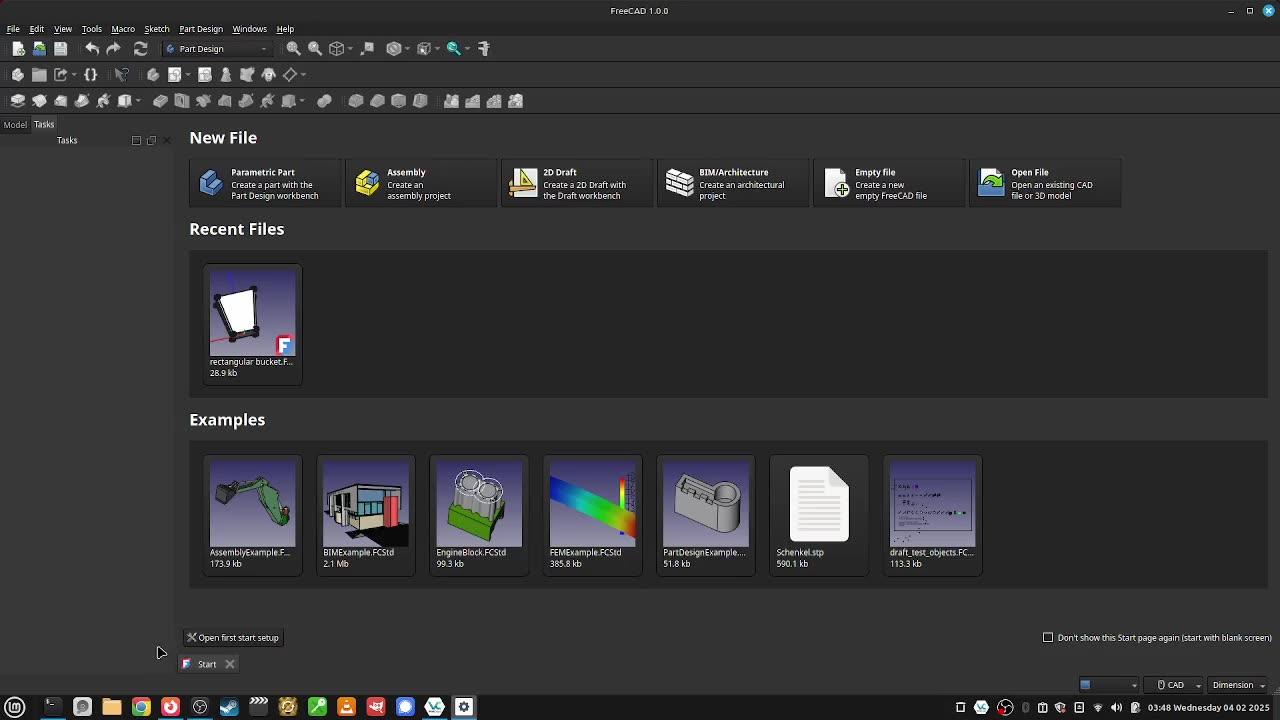Open the Sketch menu
This screenshot has width=1280, height=720.
point(157,29)
